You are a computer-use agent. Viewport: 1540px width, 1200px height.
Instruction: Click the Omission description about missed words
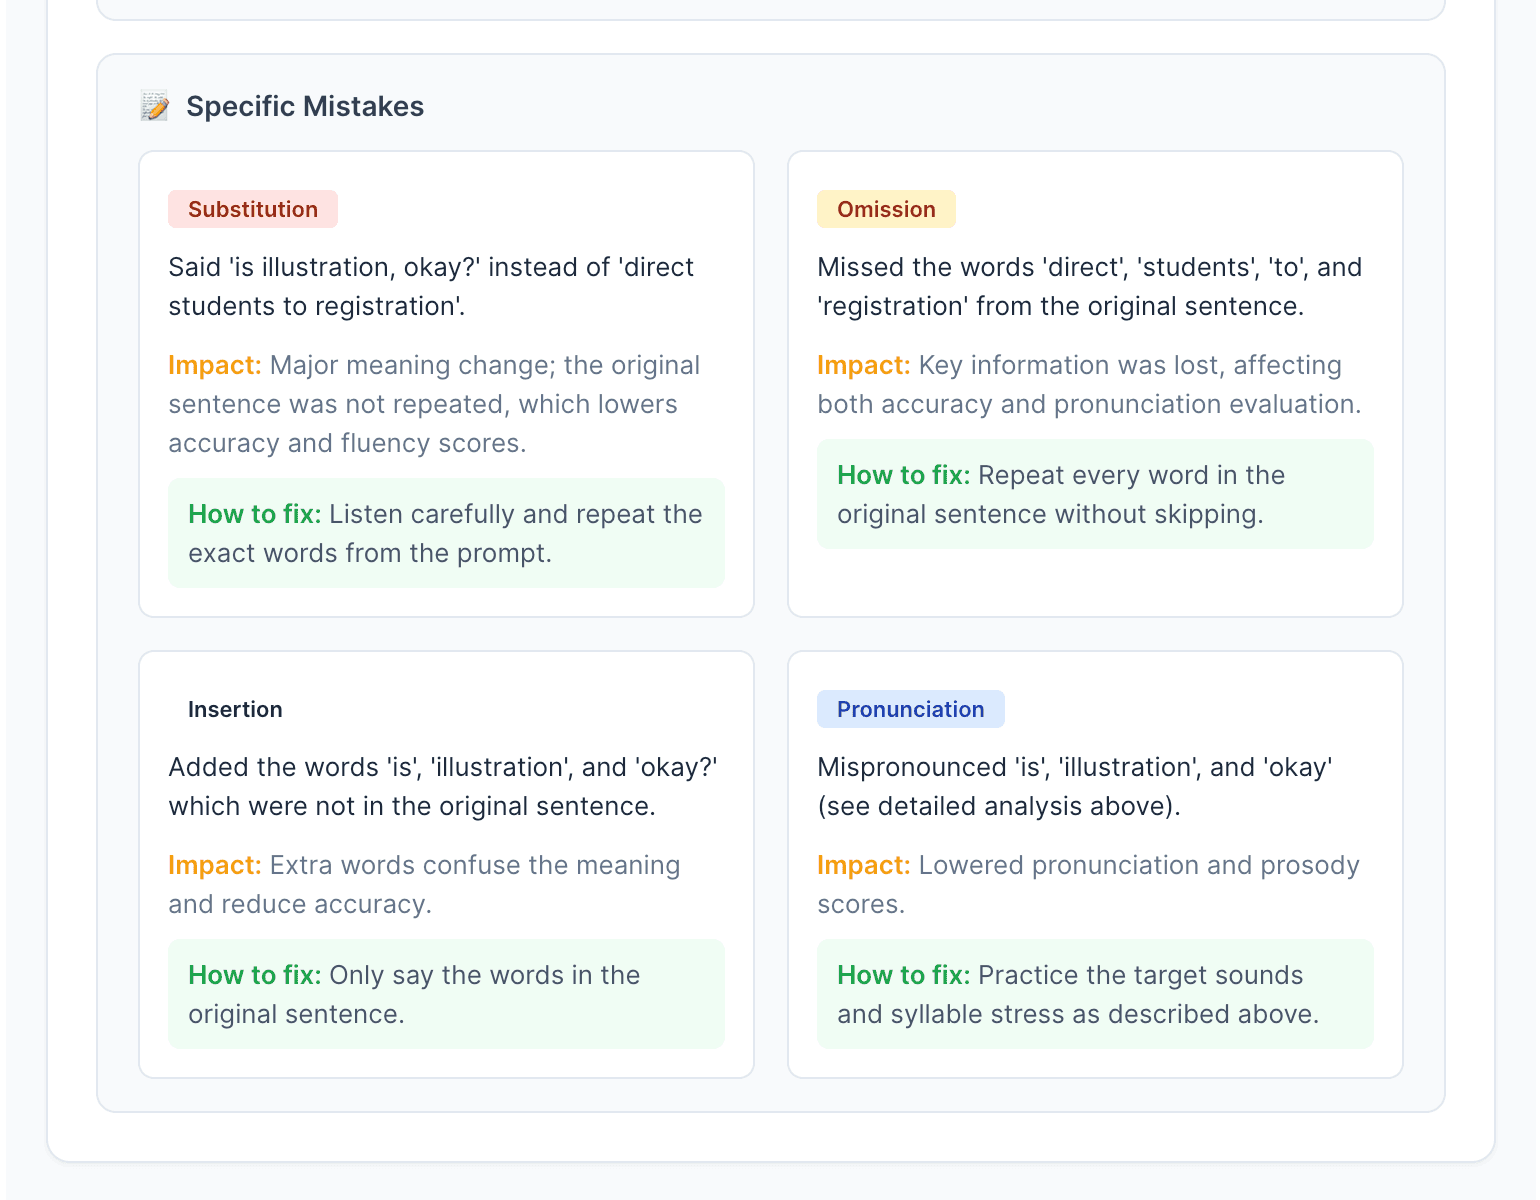pos(1089,287)
